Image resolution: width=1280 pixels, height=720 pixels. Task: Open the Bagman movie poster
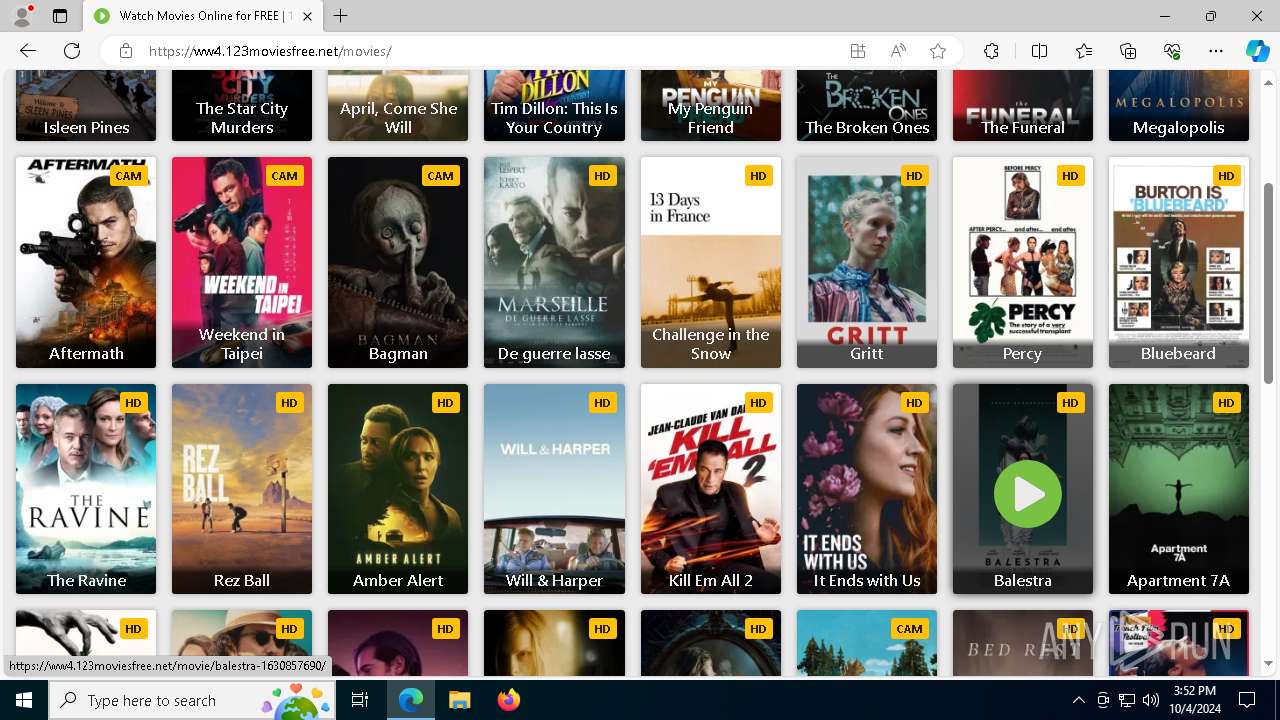pos(398,262)
